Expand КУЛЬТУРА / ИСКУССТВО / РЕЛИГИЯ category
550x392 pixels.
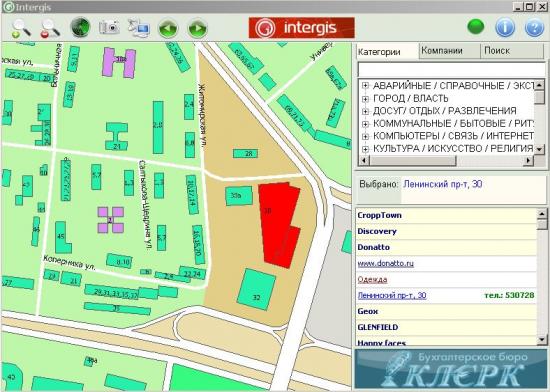[x=365, y=149]
